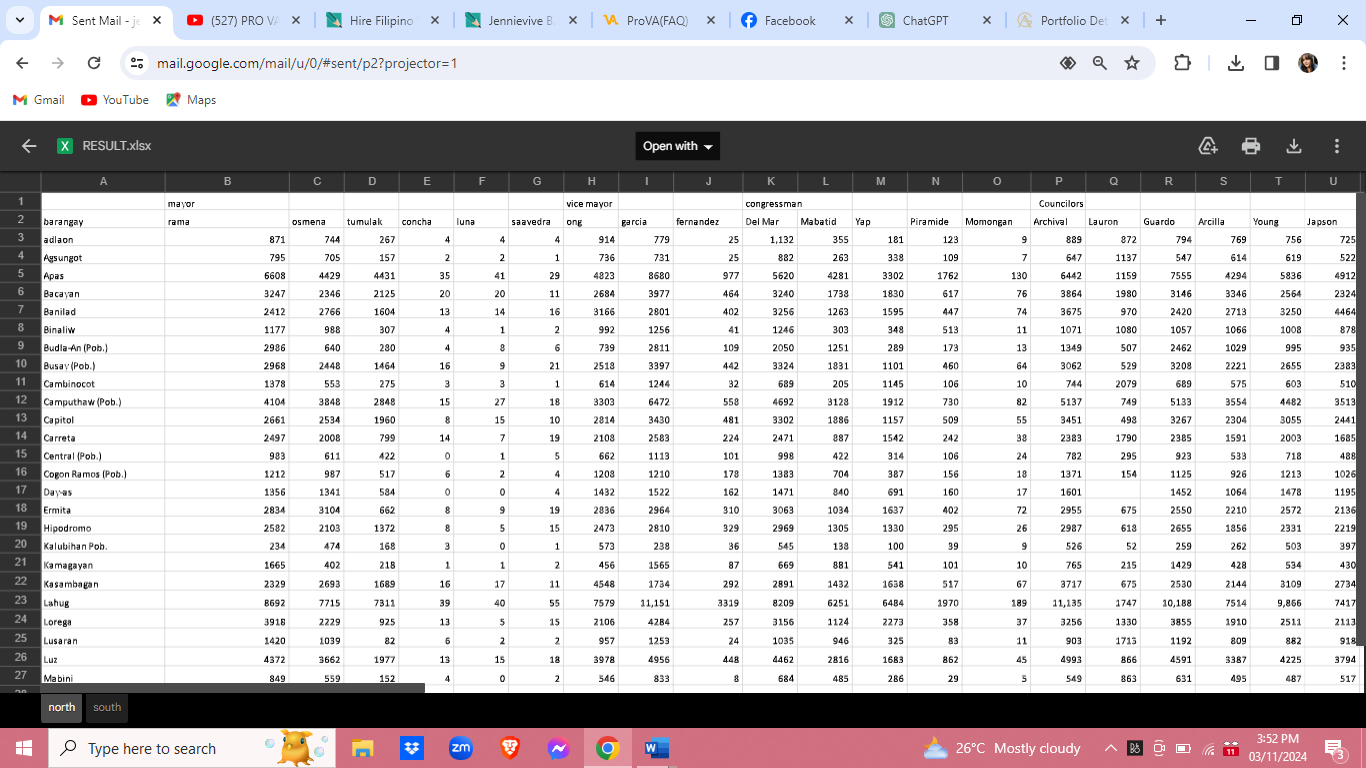Open Dropbox from the taskbar
This screenshot has width=1366, height=768.
click(411, 748)
